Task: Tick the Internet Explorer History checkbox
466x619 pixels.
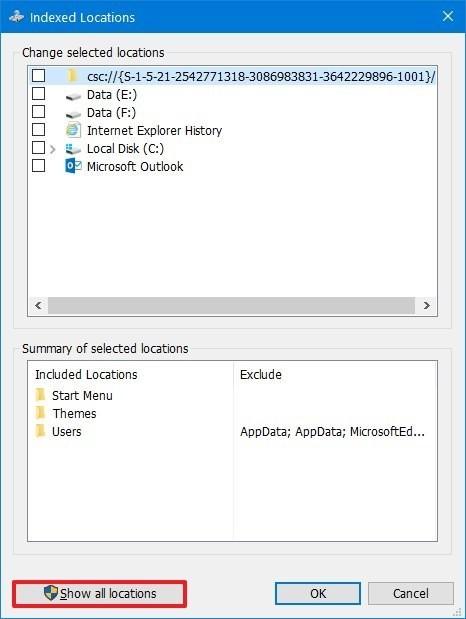Action: tap(38, 129)
